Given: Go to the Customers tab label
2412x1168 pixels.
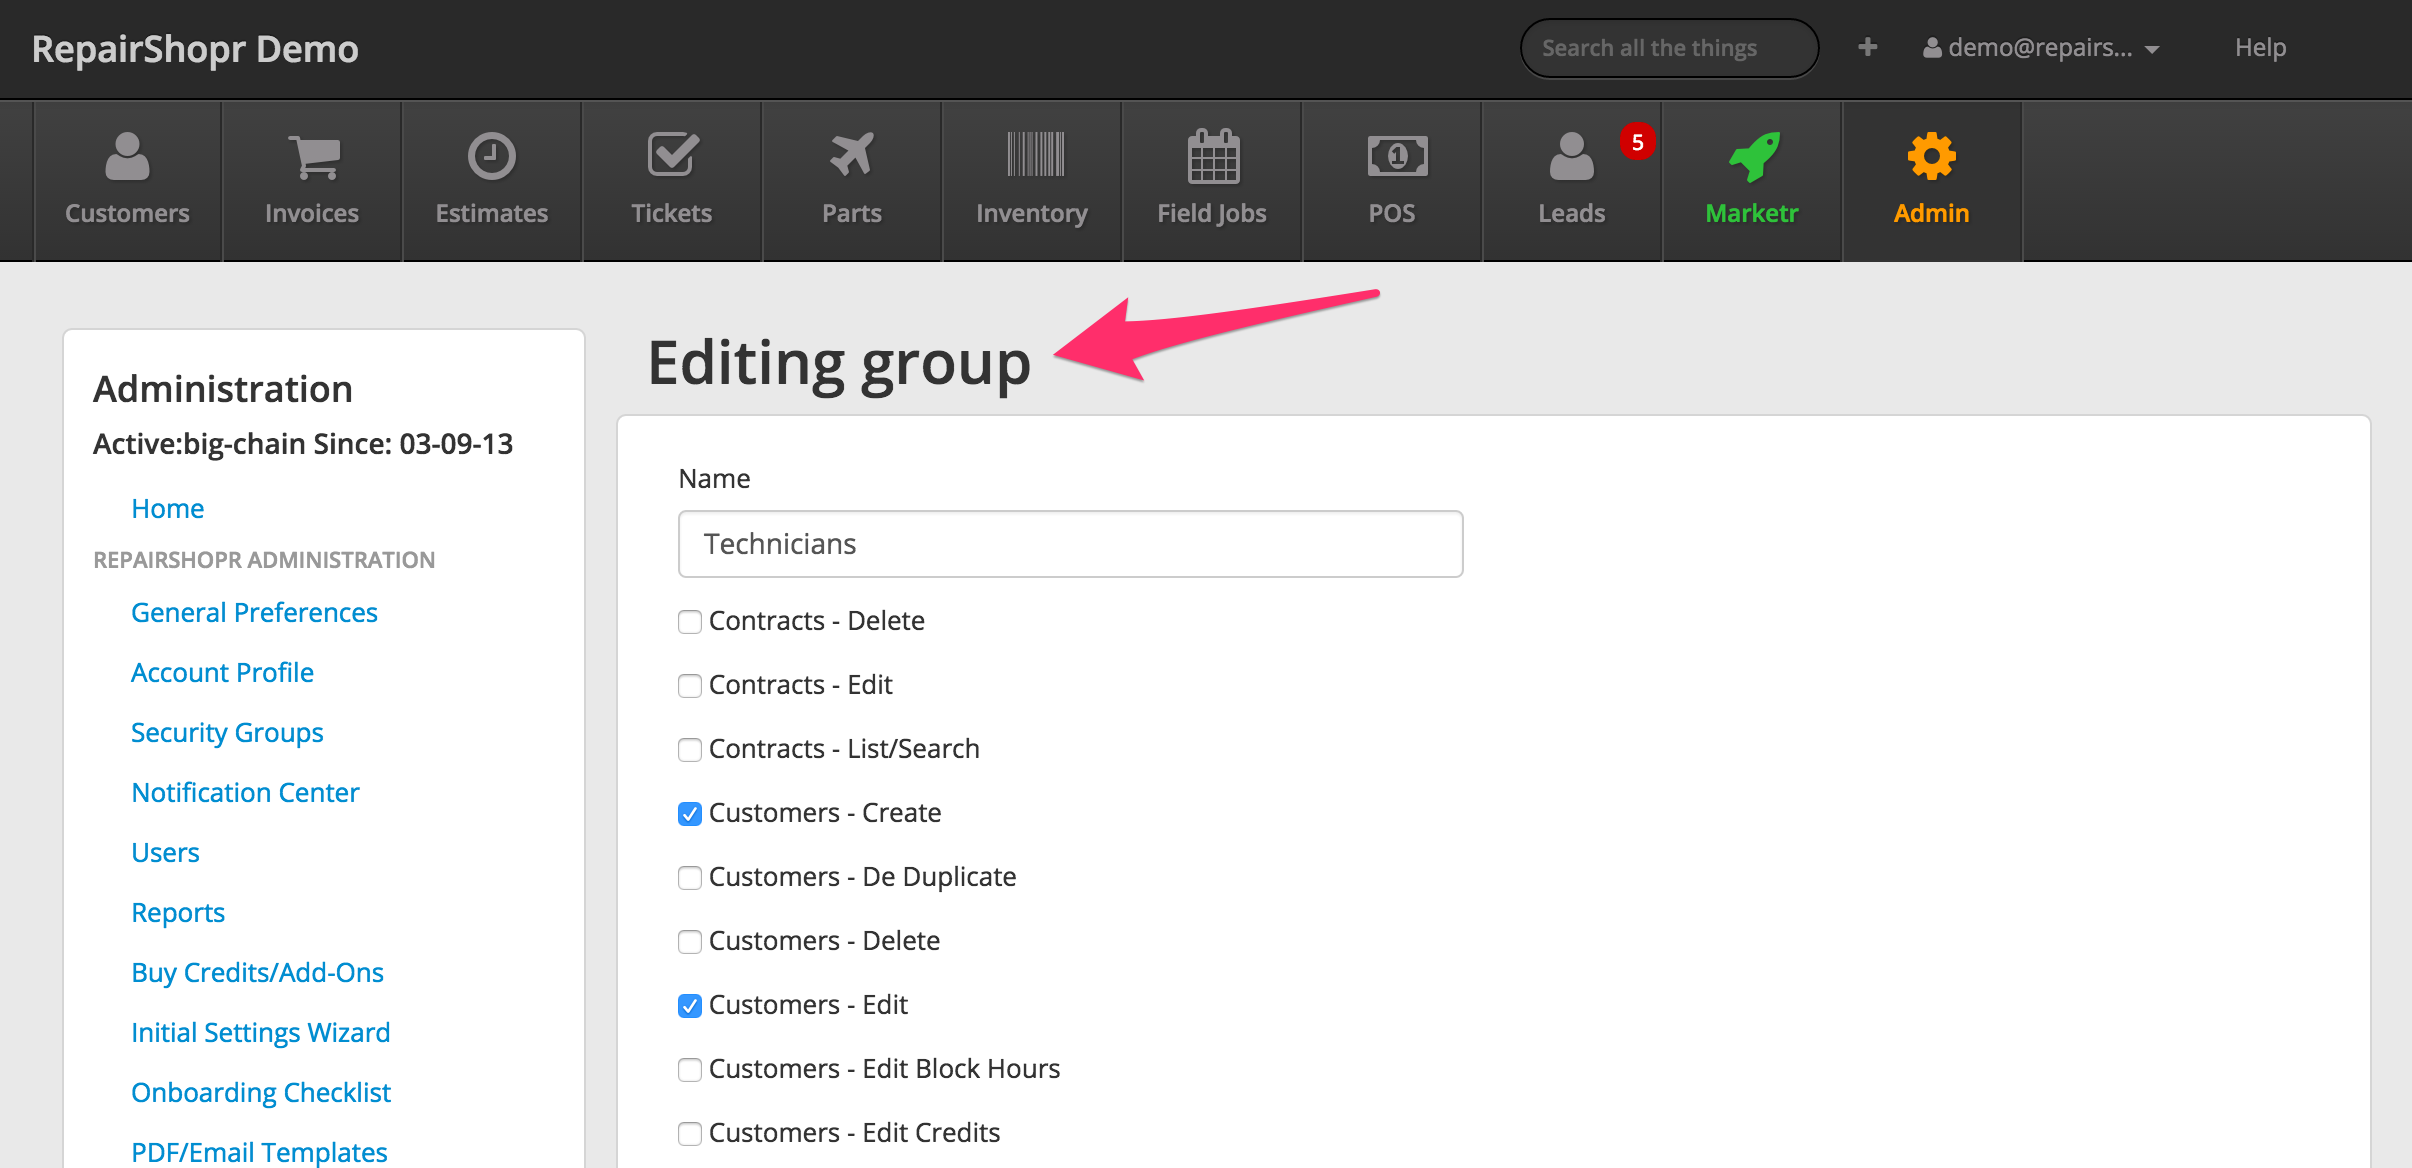Looking at the screenshot, I should click(127, 213).
